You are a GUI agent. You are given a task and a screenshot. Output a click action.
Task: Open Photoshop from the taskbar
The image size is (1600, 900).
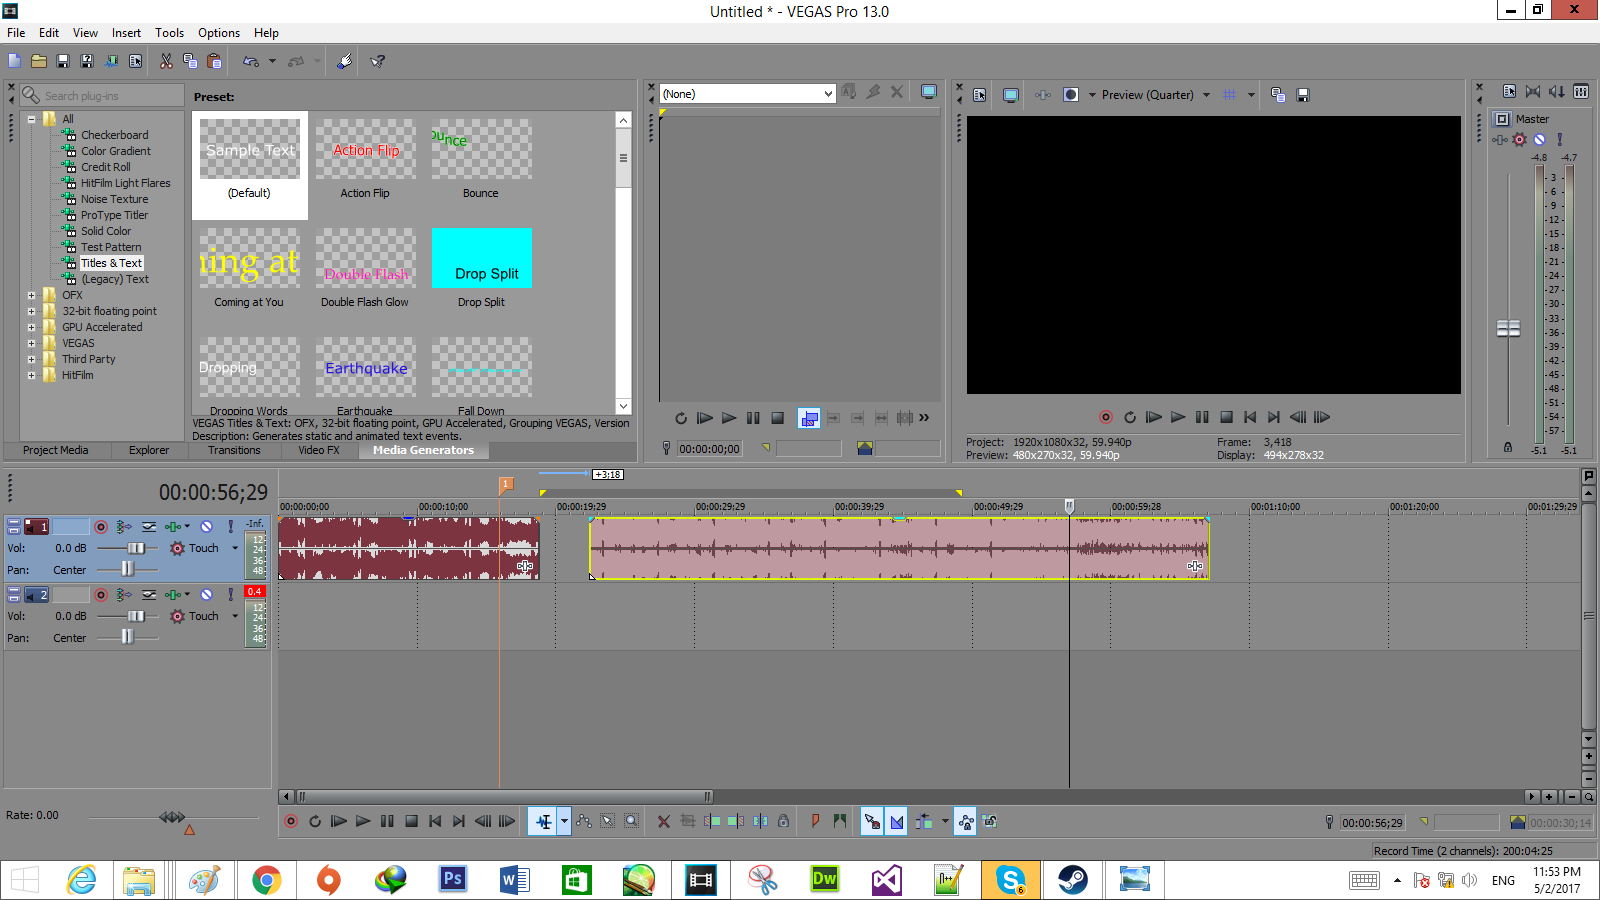click(453, 880)
